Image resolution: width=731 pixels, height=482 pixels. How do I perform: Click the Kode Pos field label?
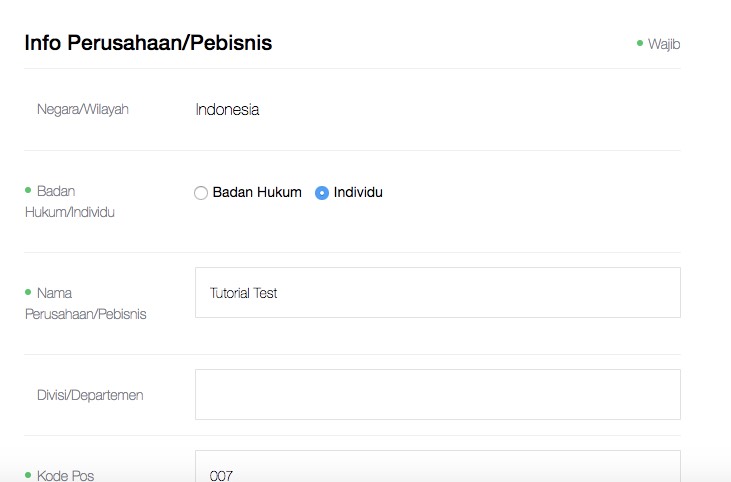[65, 475]
